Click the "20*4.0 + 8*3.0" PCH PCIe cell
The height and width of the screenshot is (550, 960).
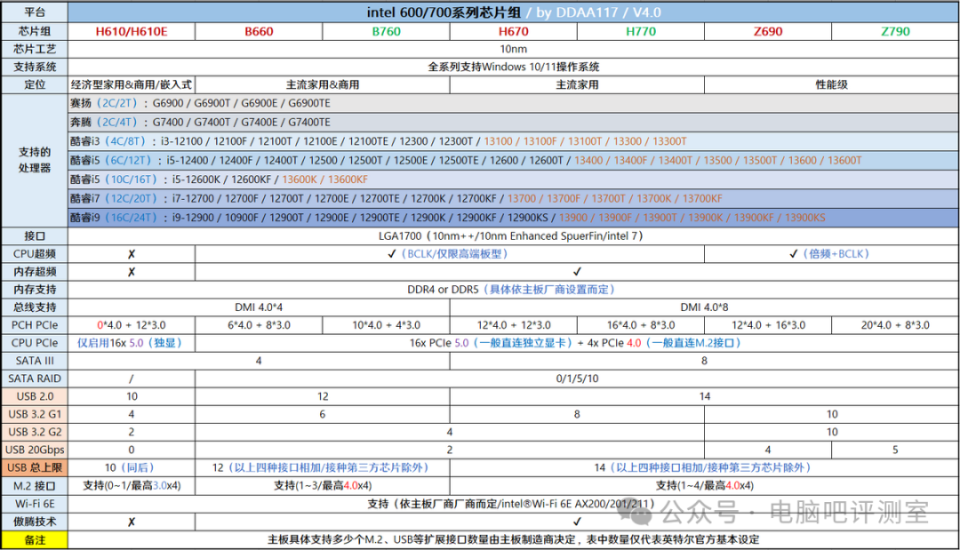(895, 325)
